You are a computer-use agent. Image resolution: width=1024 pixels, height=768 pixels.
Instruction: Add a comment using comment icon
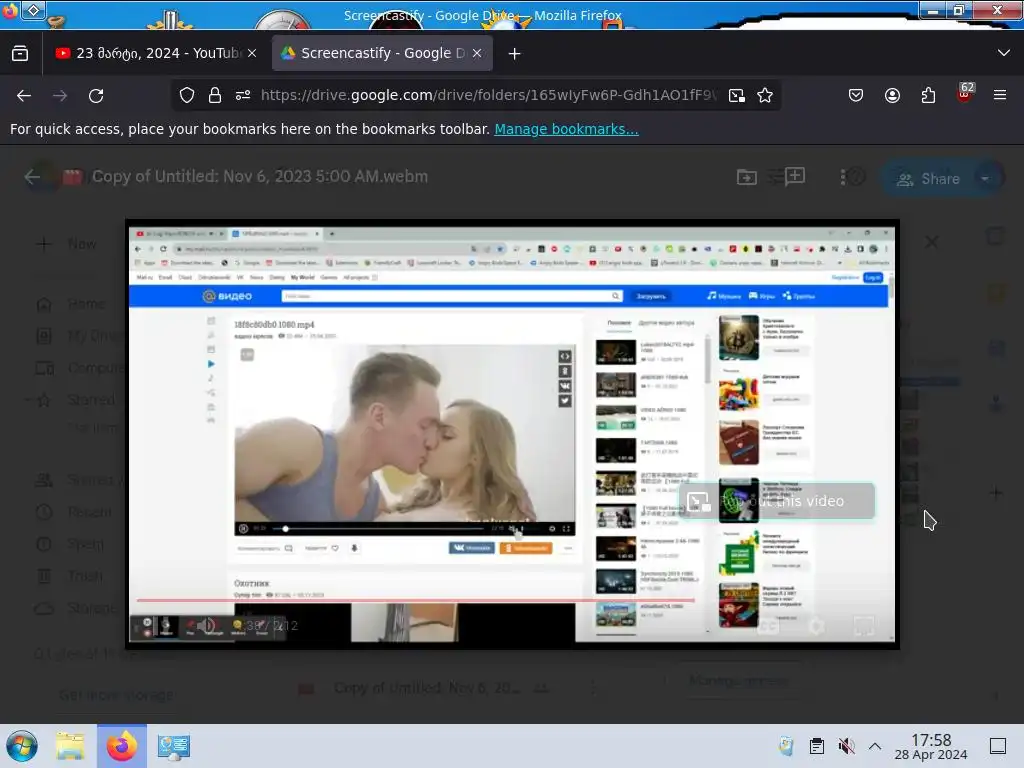pos(794,176)
